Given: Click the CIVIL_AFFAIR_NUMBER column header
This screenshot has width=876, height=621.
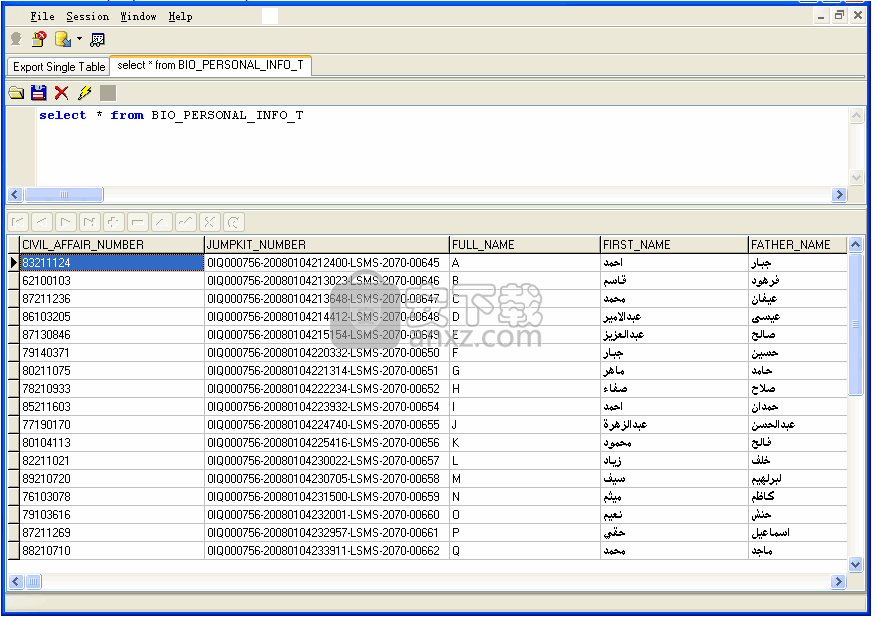Looking at the screenshot, I should (x=112, y=245).
